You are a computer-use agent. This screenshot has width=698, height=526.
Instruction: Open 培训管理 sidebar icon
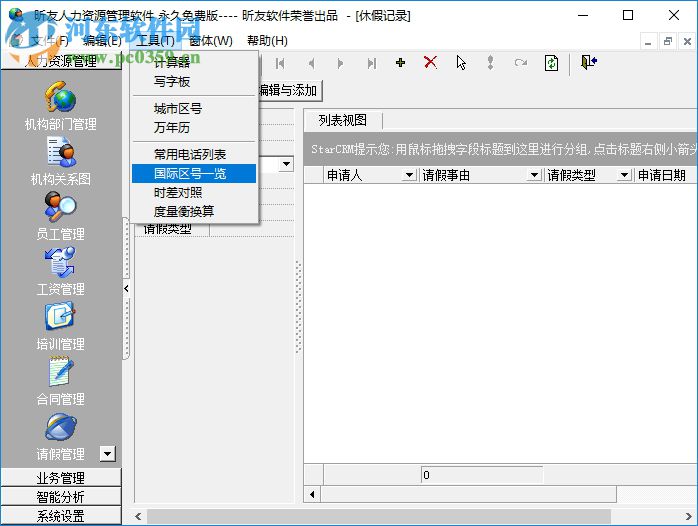[61, 317]
